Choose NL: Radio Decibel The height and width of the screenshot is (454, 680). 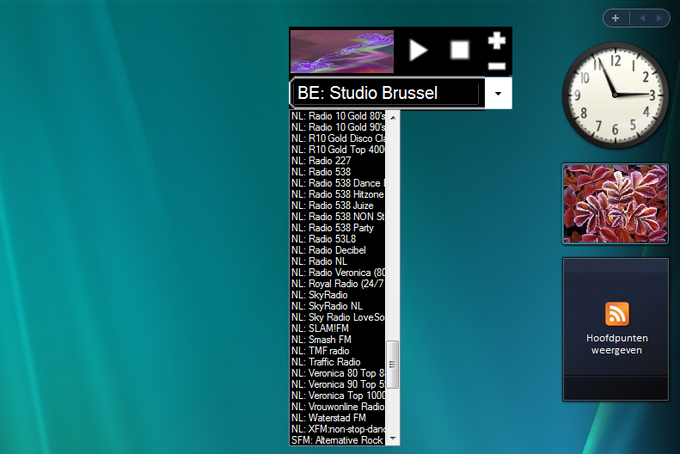[337, 250]
